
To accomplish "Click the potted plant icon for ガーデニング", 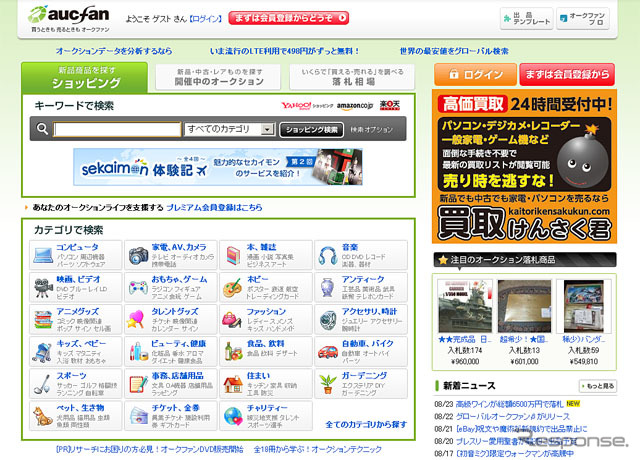I will pyautogui.click(x=328, y=384).
